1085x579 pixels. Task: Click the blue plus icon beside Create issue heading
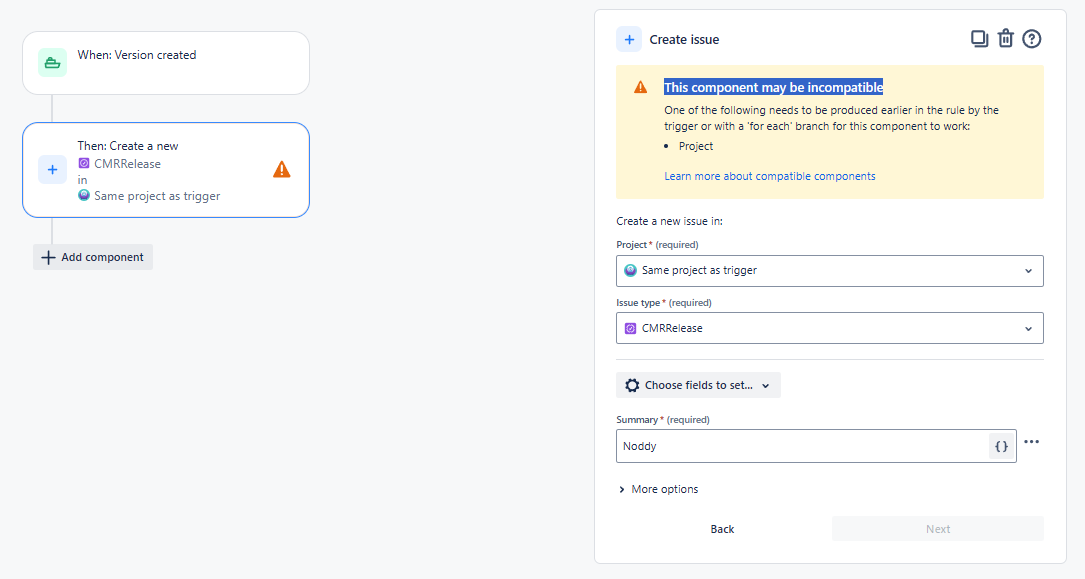pyautogui.click(x=628, y=38)
